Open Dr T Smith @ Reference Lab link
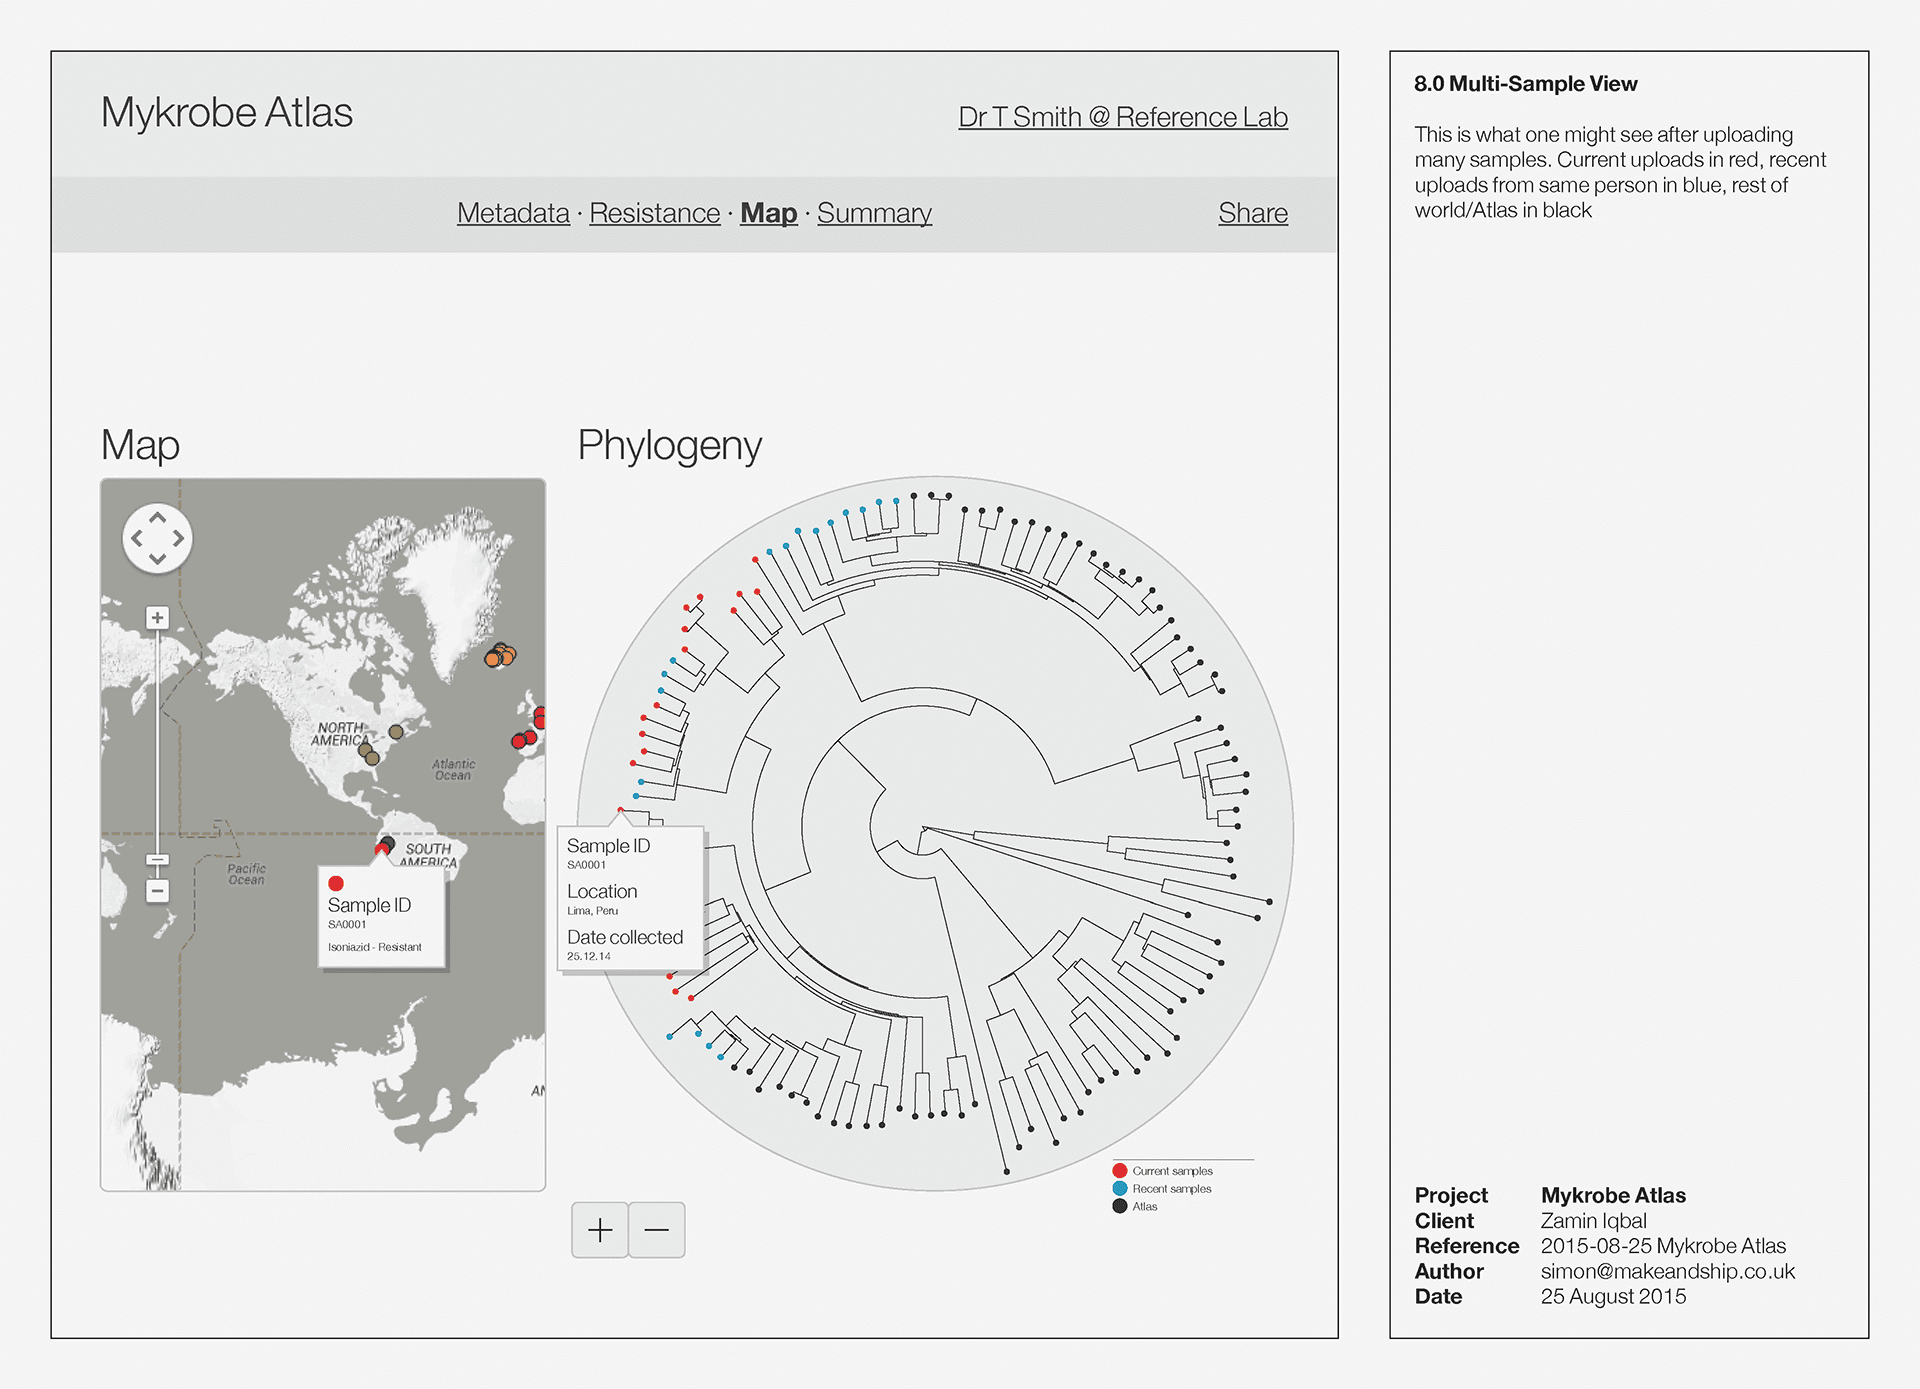The width and height of the screenshot is (1920, 1389). click(x=1123, y=117)
